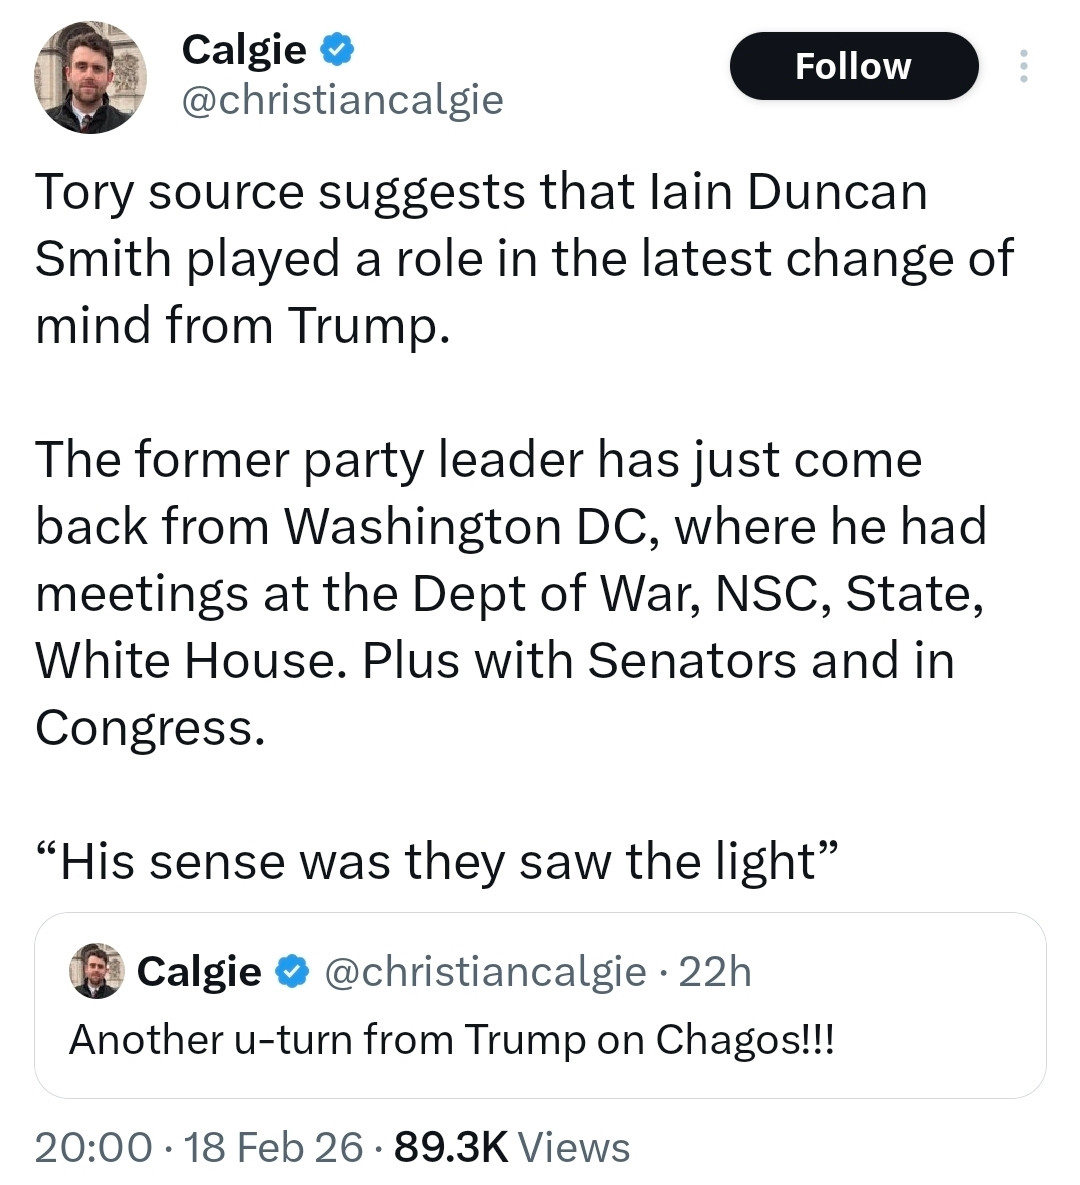
Task: Click the paragraph about Washington DC meetings
Action: (510, 593)
